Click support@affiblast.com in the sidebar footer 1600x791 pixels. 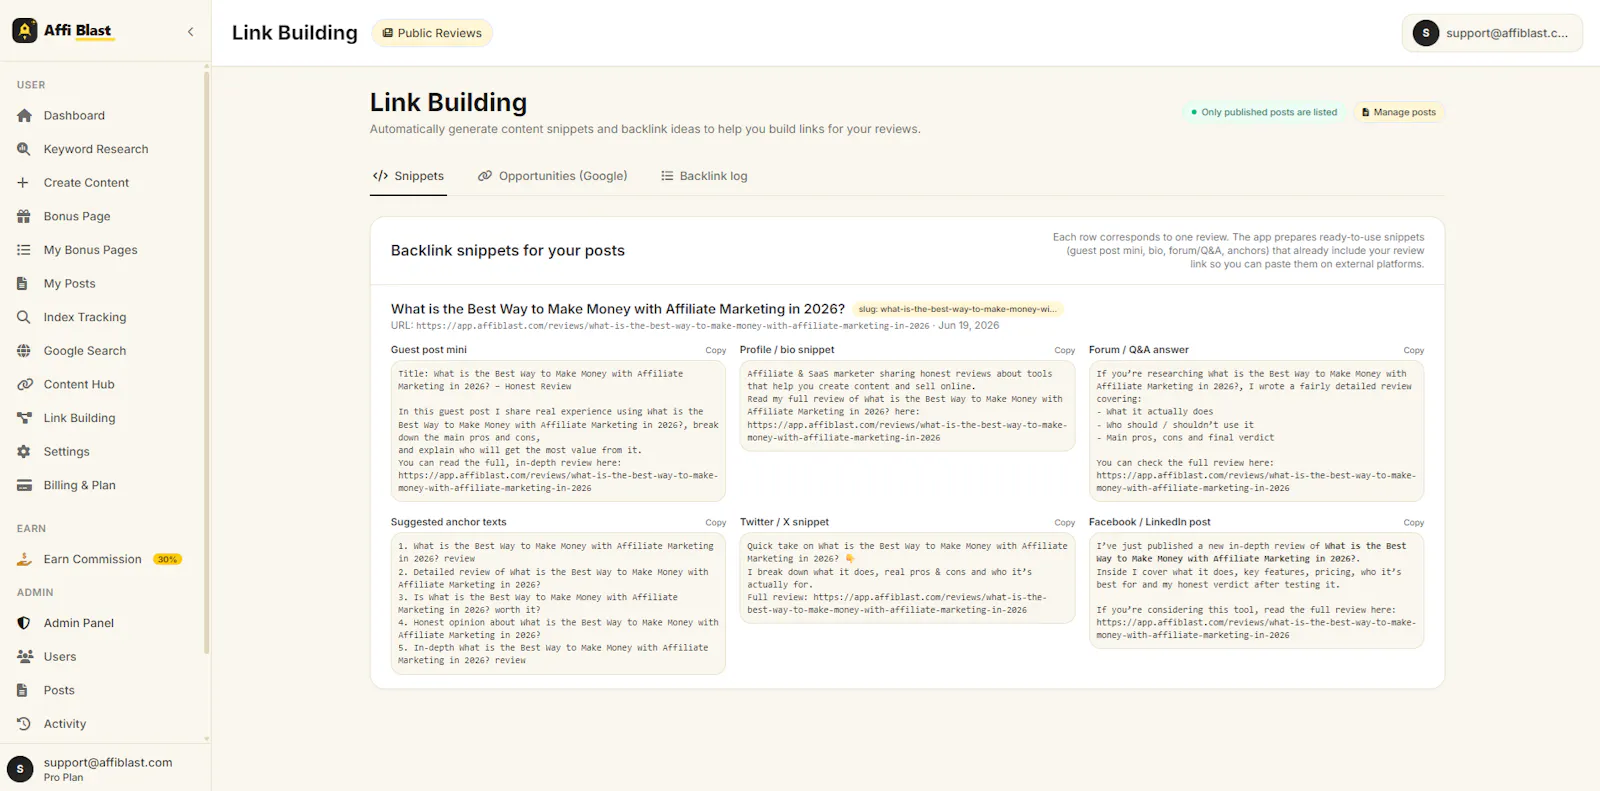(108, 762)
